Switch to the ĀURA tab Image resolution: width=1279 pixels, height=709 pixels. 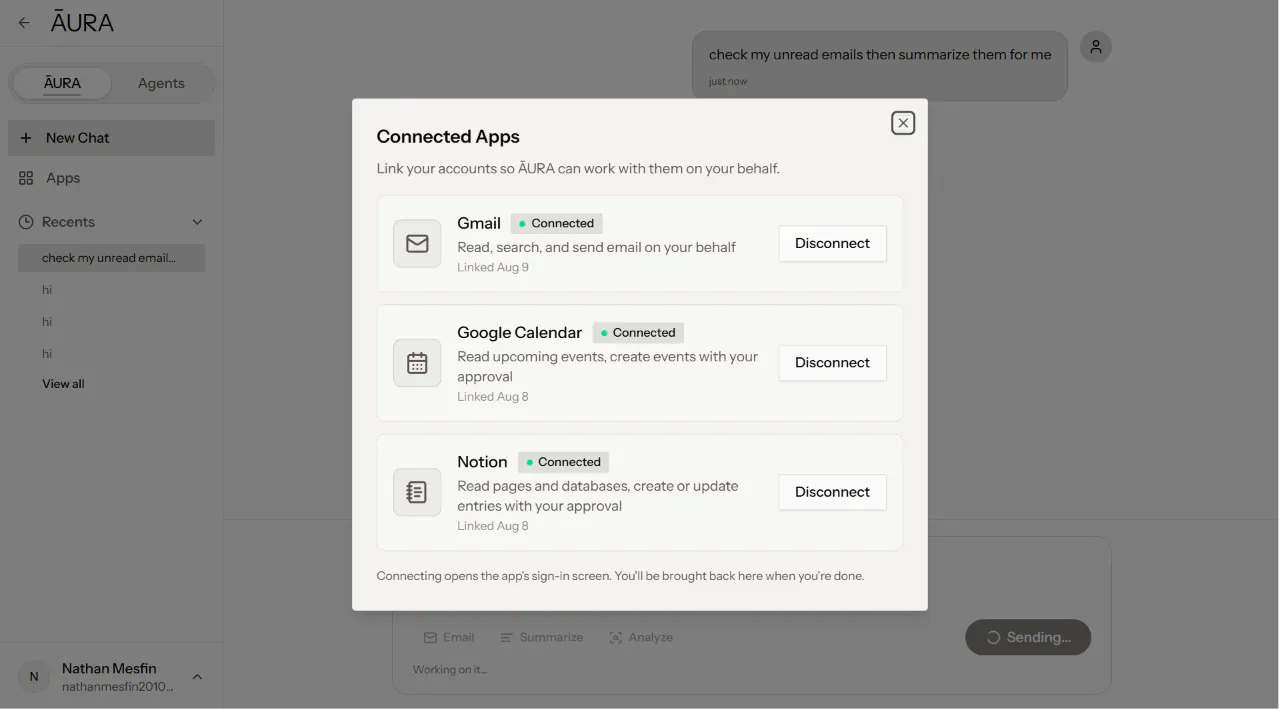(62, 83)
